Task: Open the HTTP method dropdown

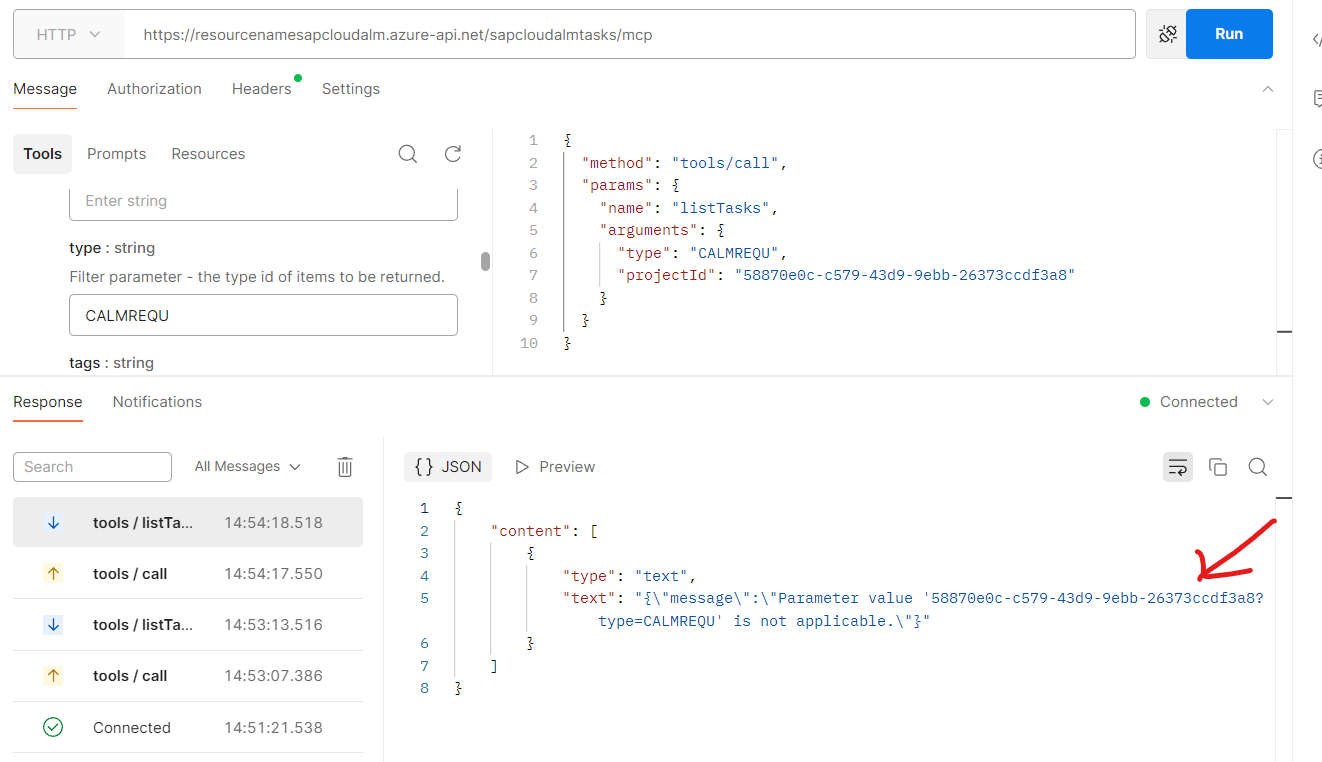Action: pos(68,33)
